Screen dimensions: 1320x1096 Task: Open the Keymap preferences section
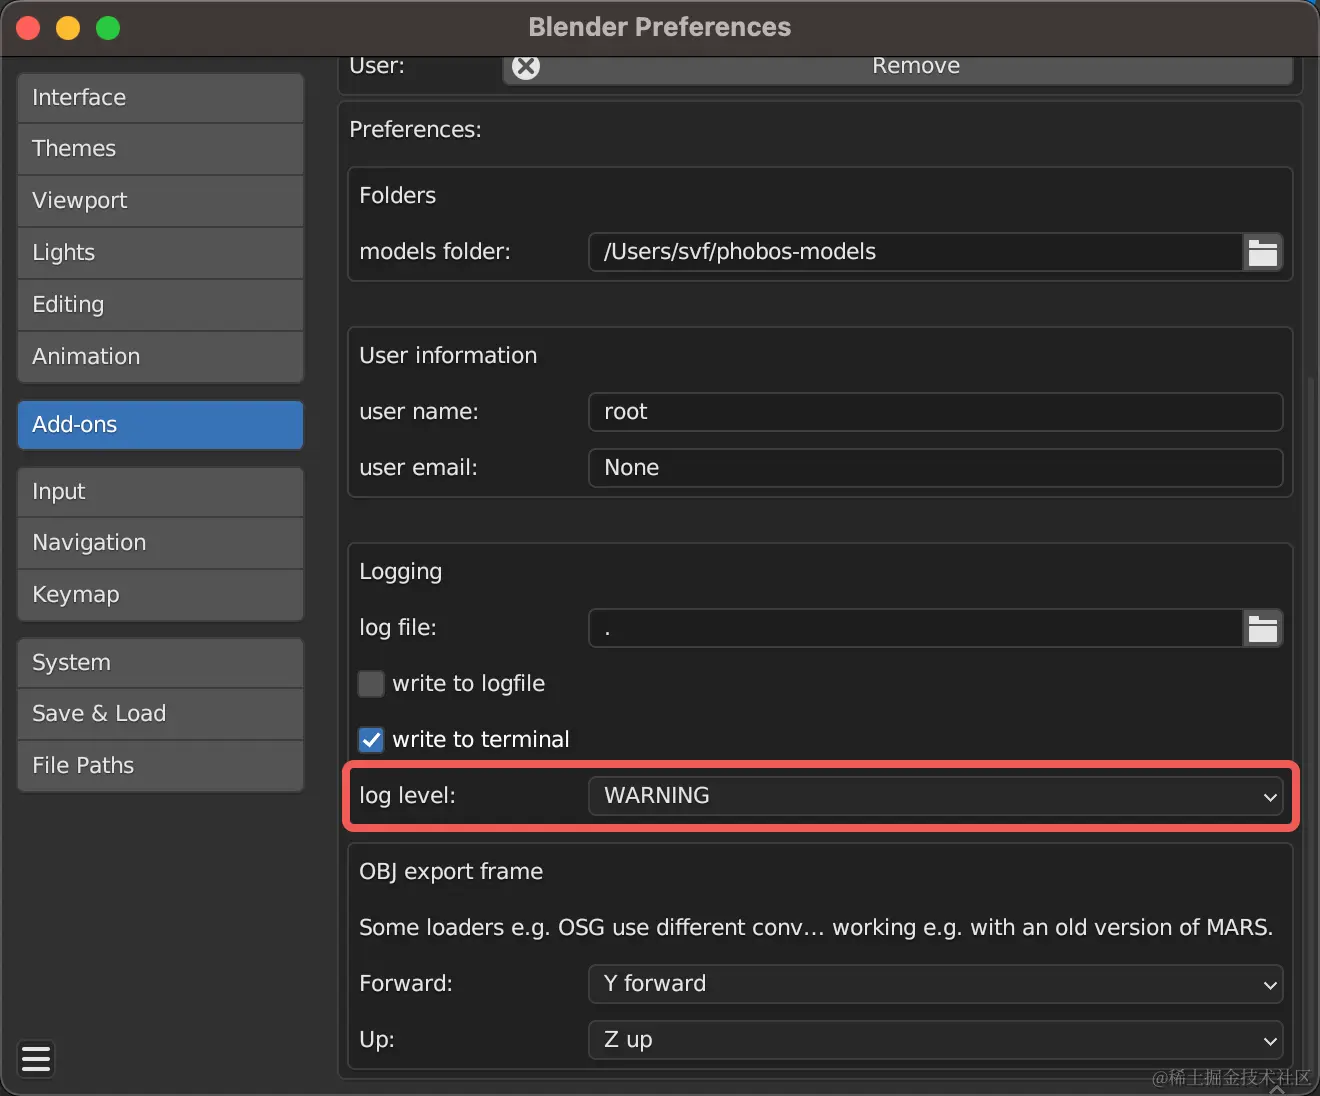pyautogui.click(x=160, y=594)
